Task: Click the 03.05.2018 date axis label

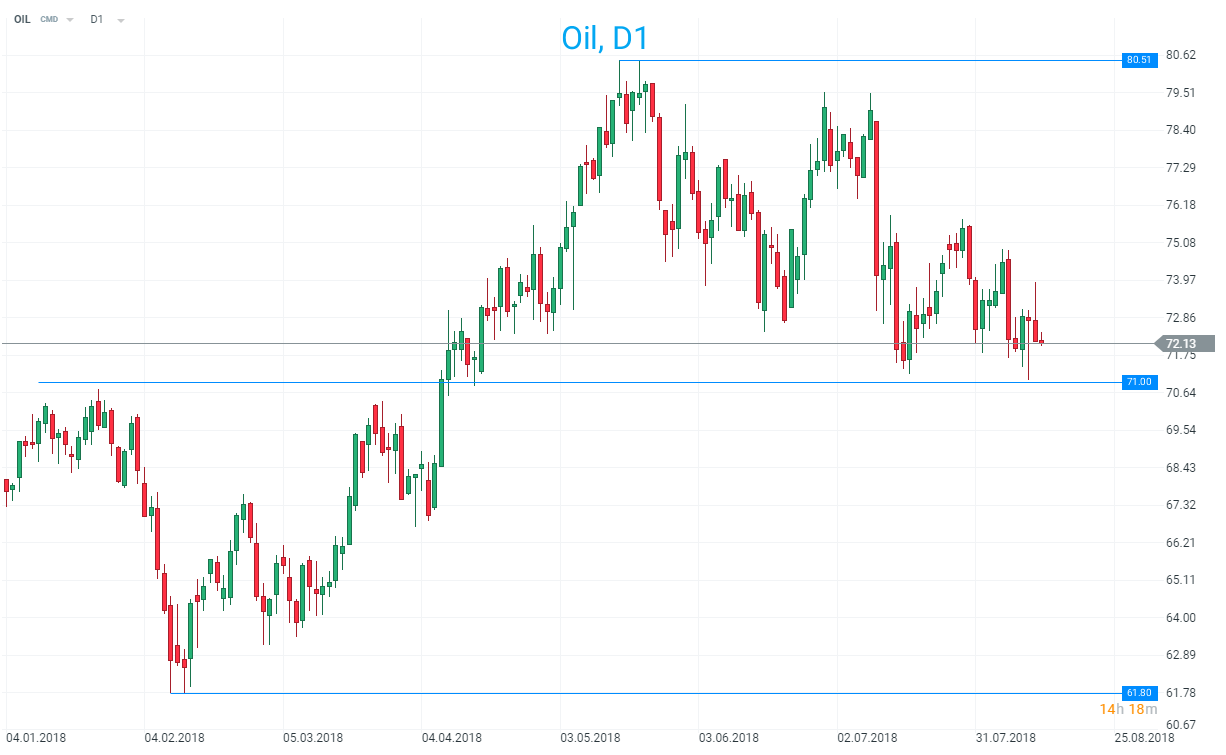Action: pos(590,738)
